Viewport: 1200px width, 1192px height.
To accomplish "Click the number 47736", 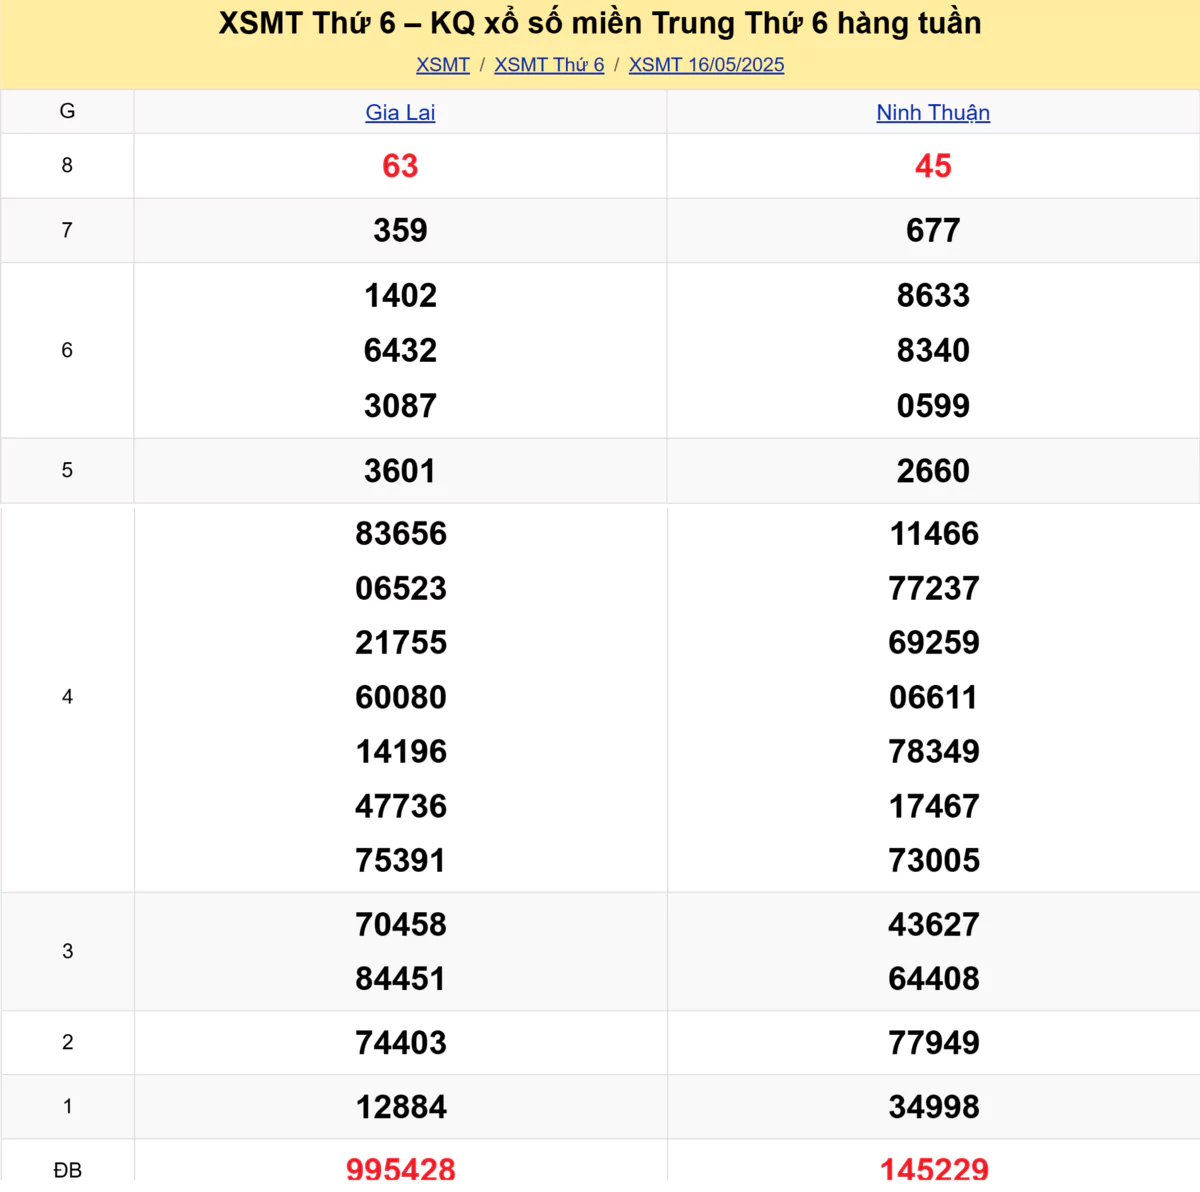I will tap(401, 807).
